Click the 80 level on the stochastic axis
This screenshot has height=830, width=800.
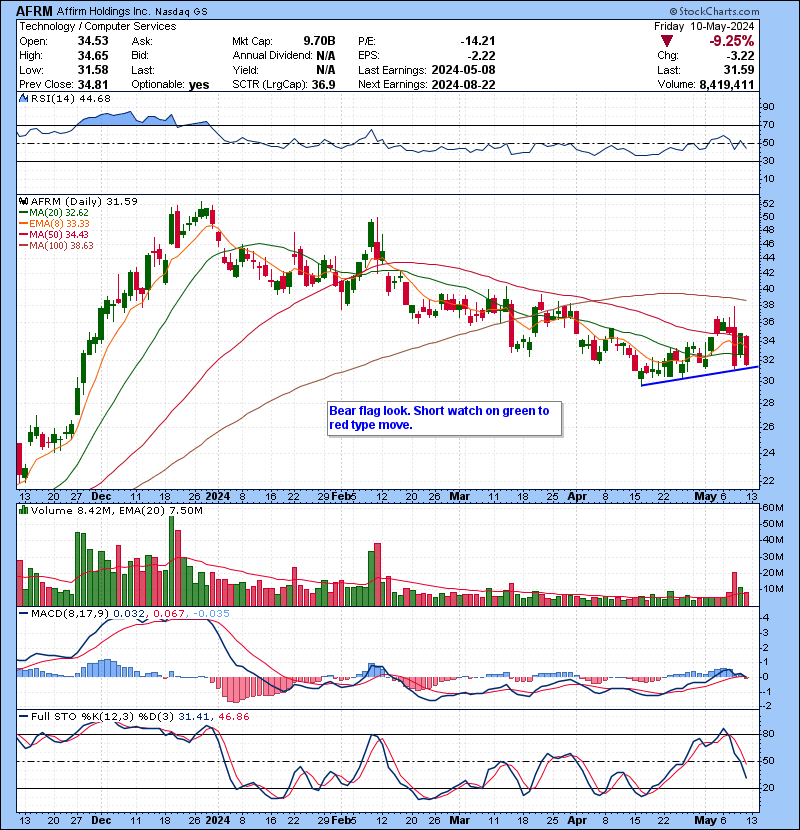point(768,734)
